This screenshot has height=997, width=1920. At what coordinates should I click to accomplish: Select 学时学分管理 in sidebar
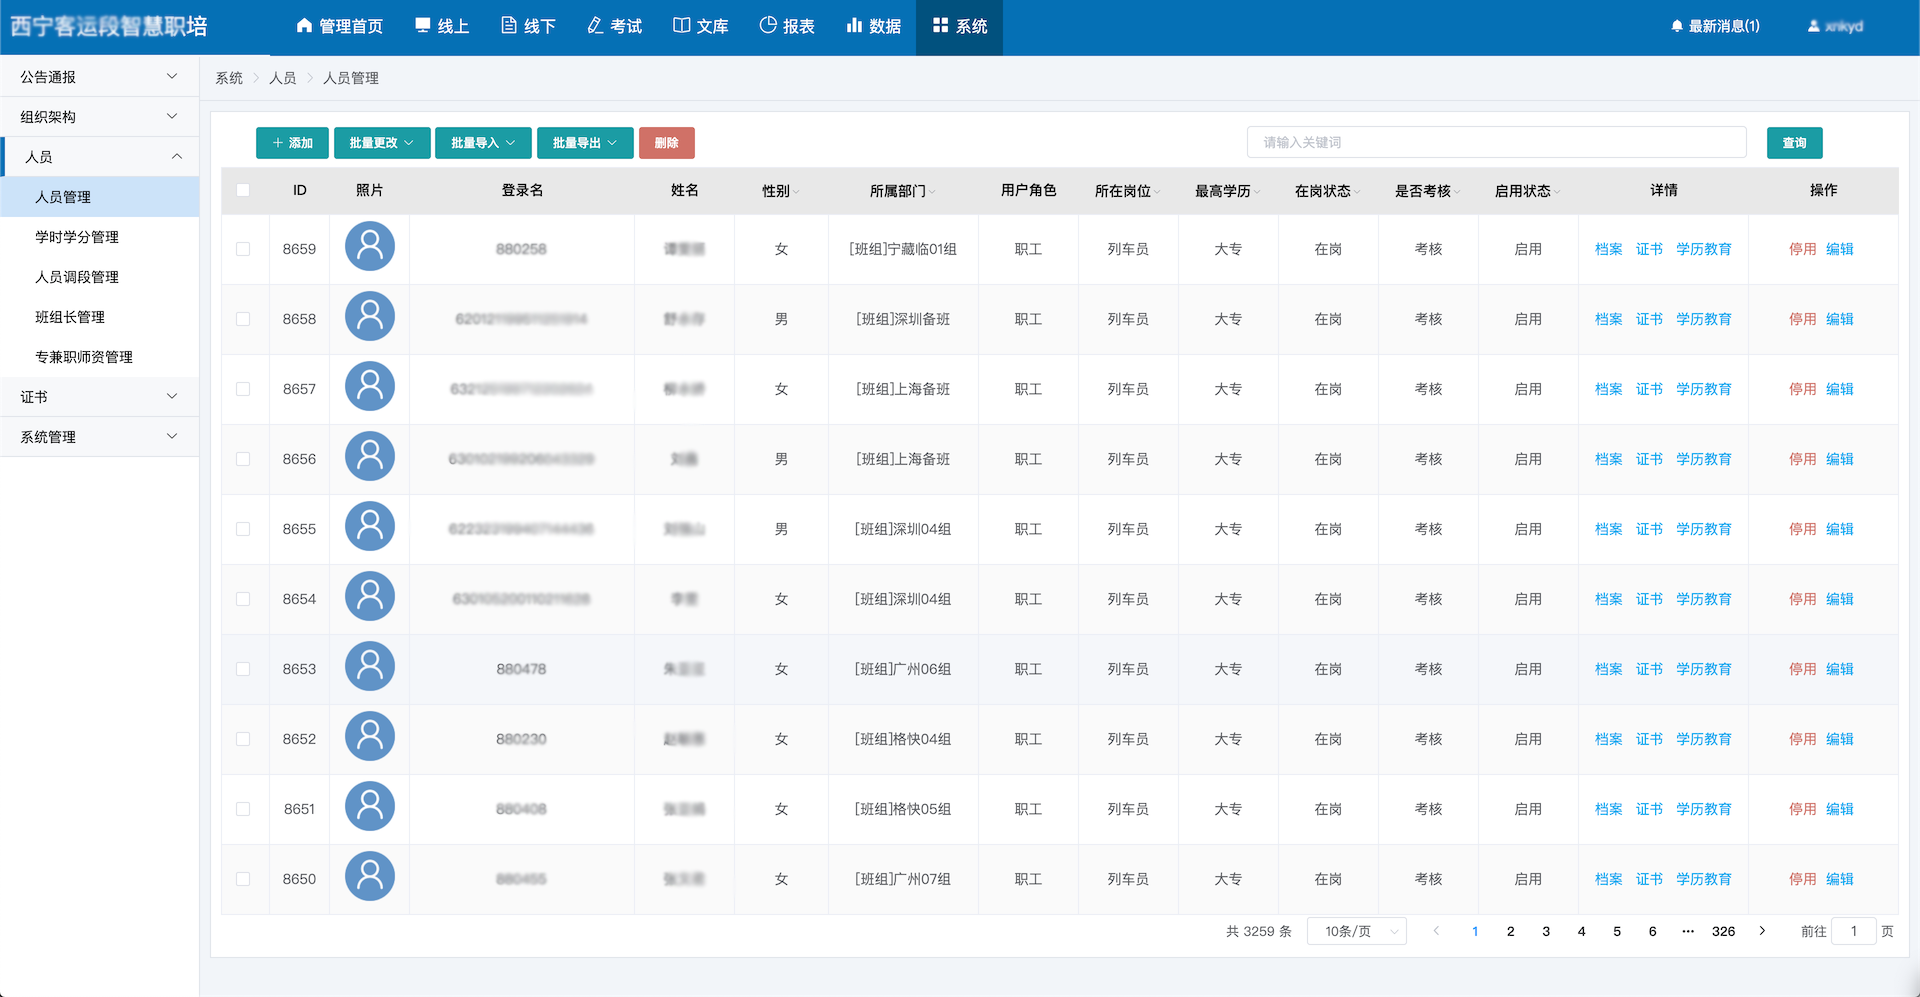[77, 237]
